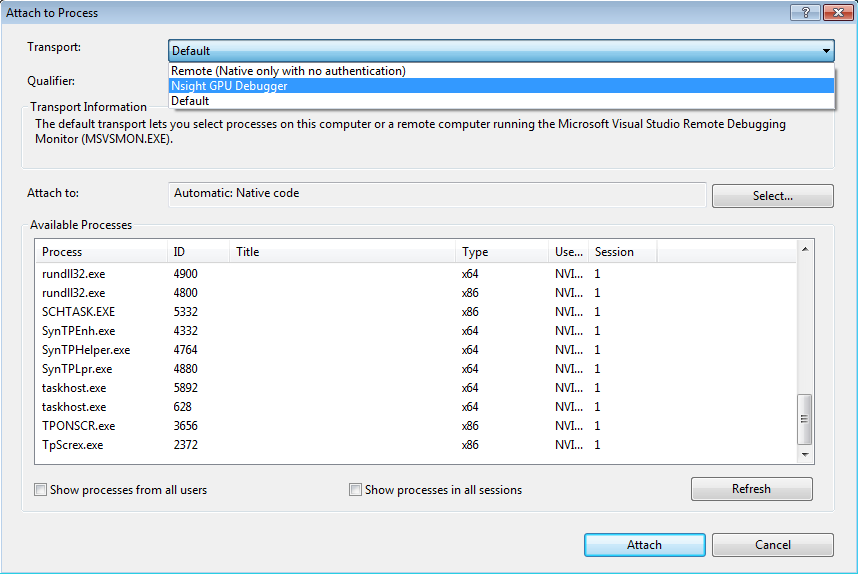Select SCHTASK.EXE process row
Image resolution: width=858 pixels, height=574 pixels.
[416, 312]
